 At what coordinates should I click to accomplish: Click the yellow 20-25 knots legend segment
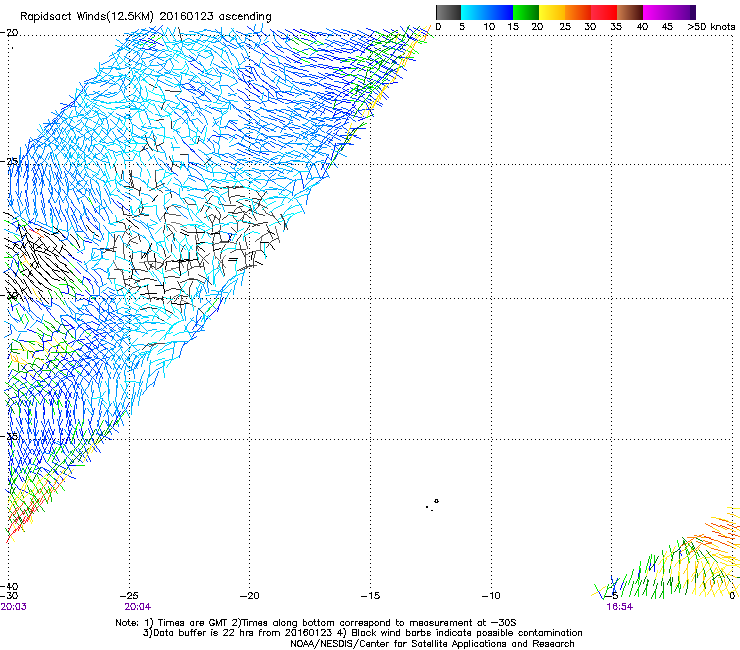552,12
